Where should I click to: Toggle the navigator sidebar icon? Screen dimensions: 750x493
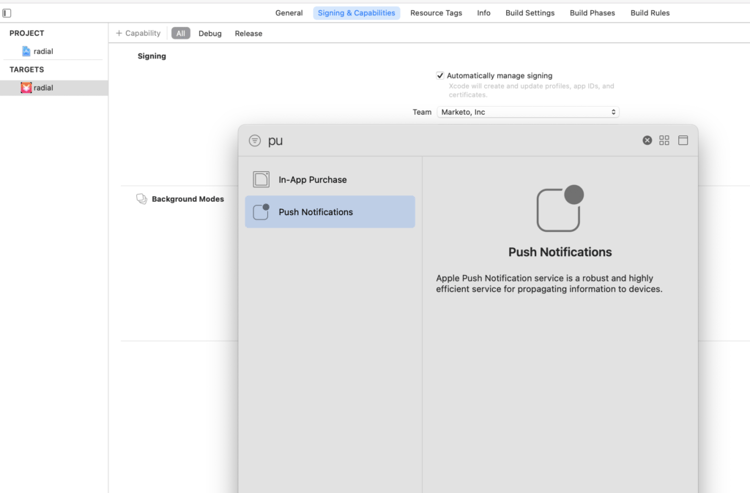pos(7,13)
